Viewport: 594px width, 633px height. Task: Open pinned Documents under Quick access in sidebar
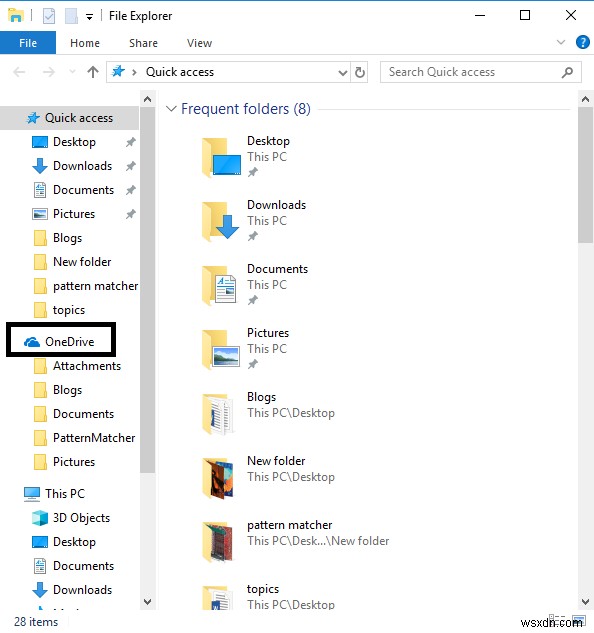point(84,190)
